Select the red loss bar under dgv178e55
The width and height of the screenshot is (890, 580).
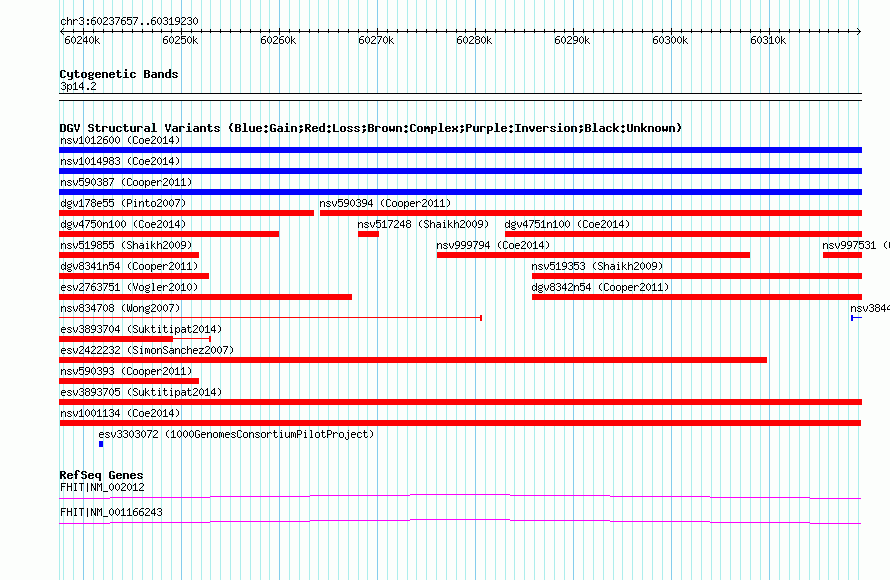[187, 213]
